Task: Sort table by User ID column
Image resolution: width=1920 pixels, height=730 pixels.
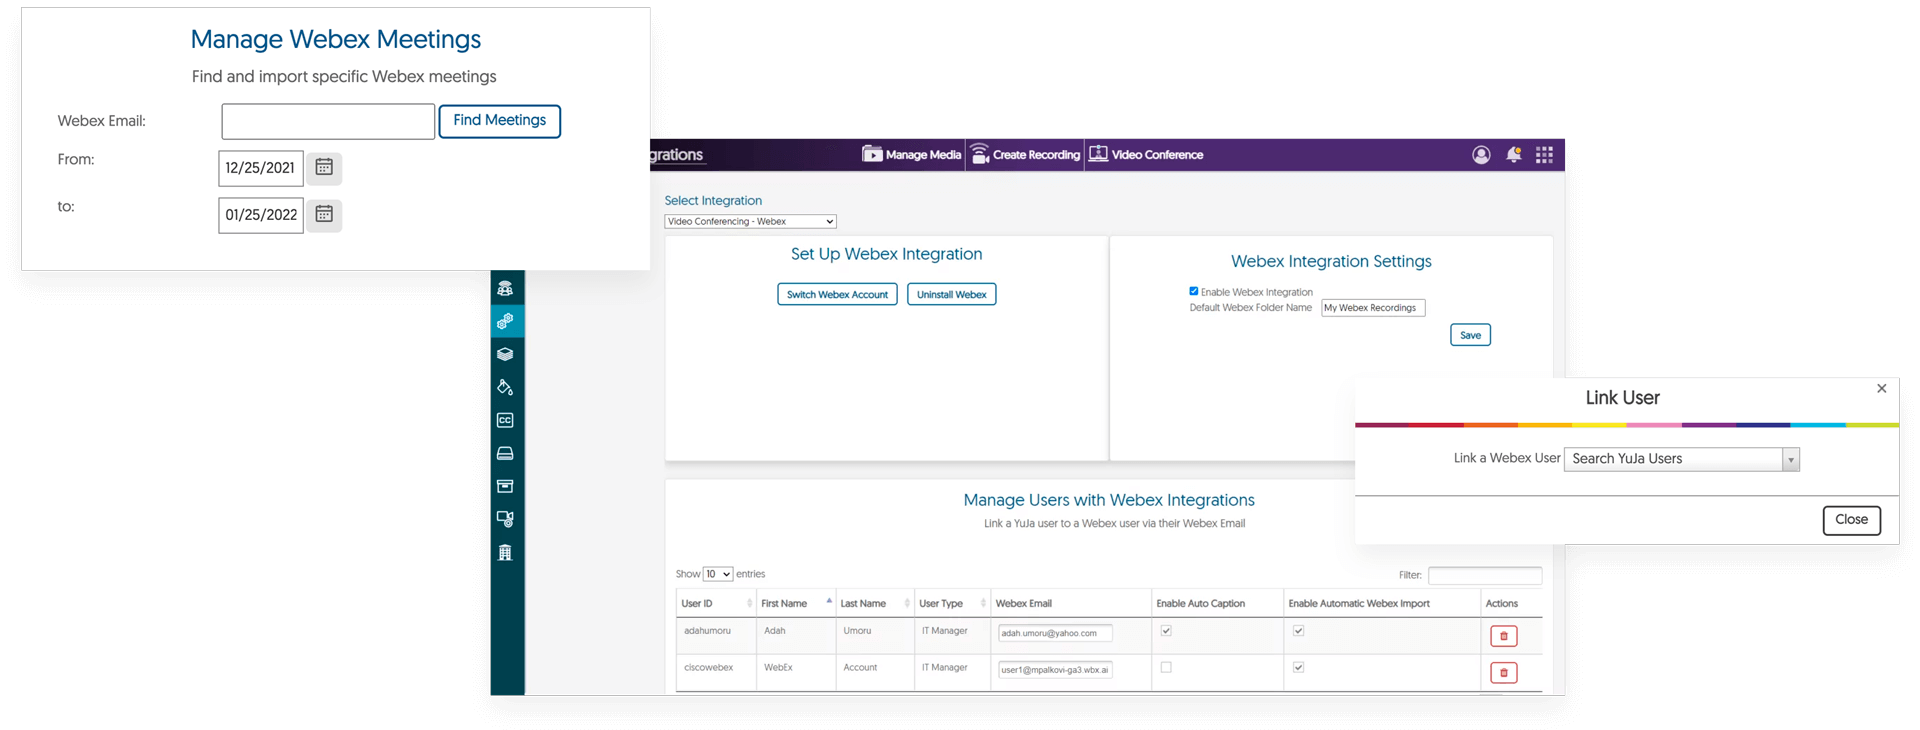Action: click(x=716, y=603)
